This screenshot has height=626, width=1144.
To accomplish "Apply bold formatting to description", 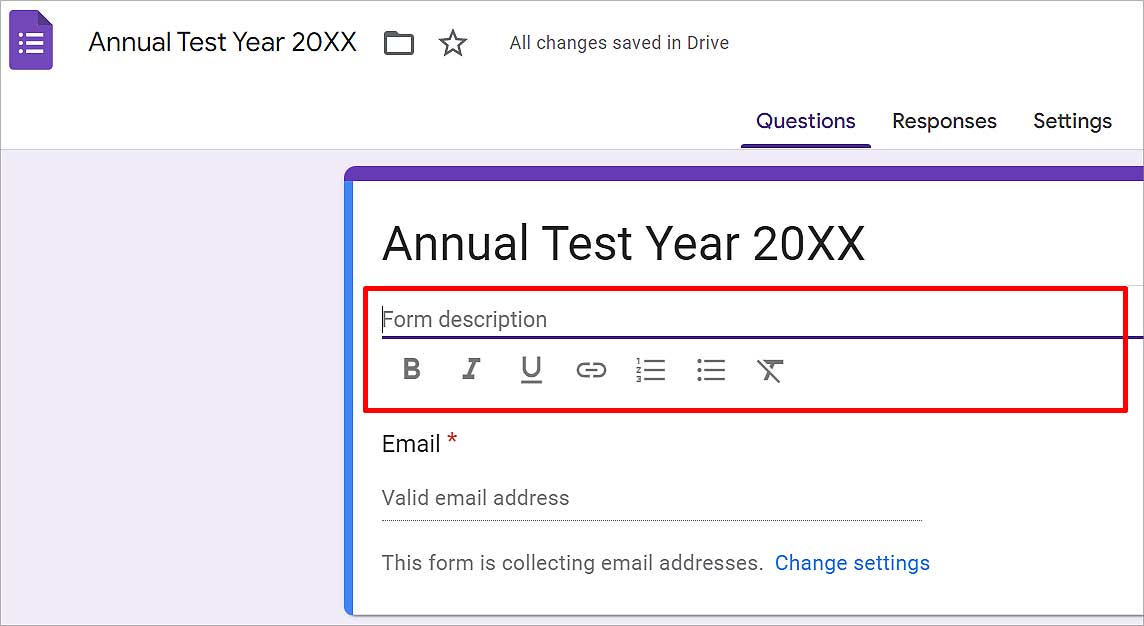I will (411, 369).
